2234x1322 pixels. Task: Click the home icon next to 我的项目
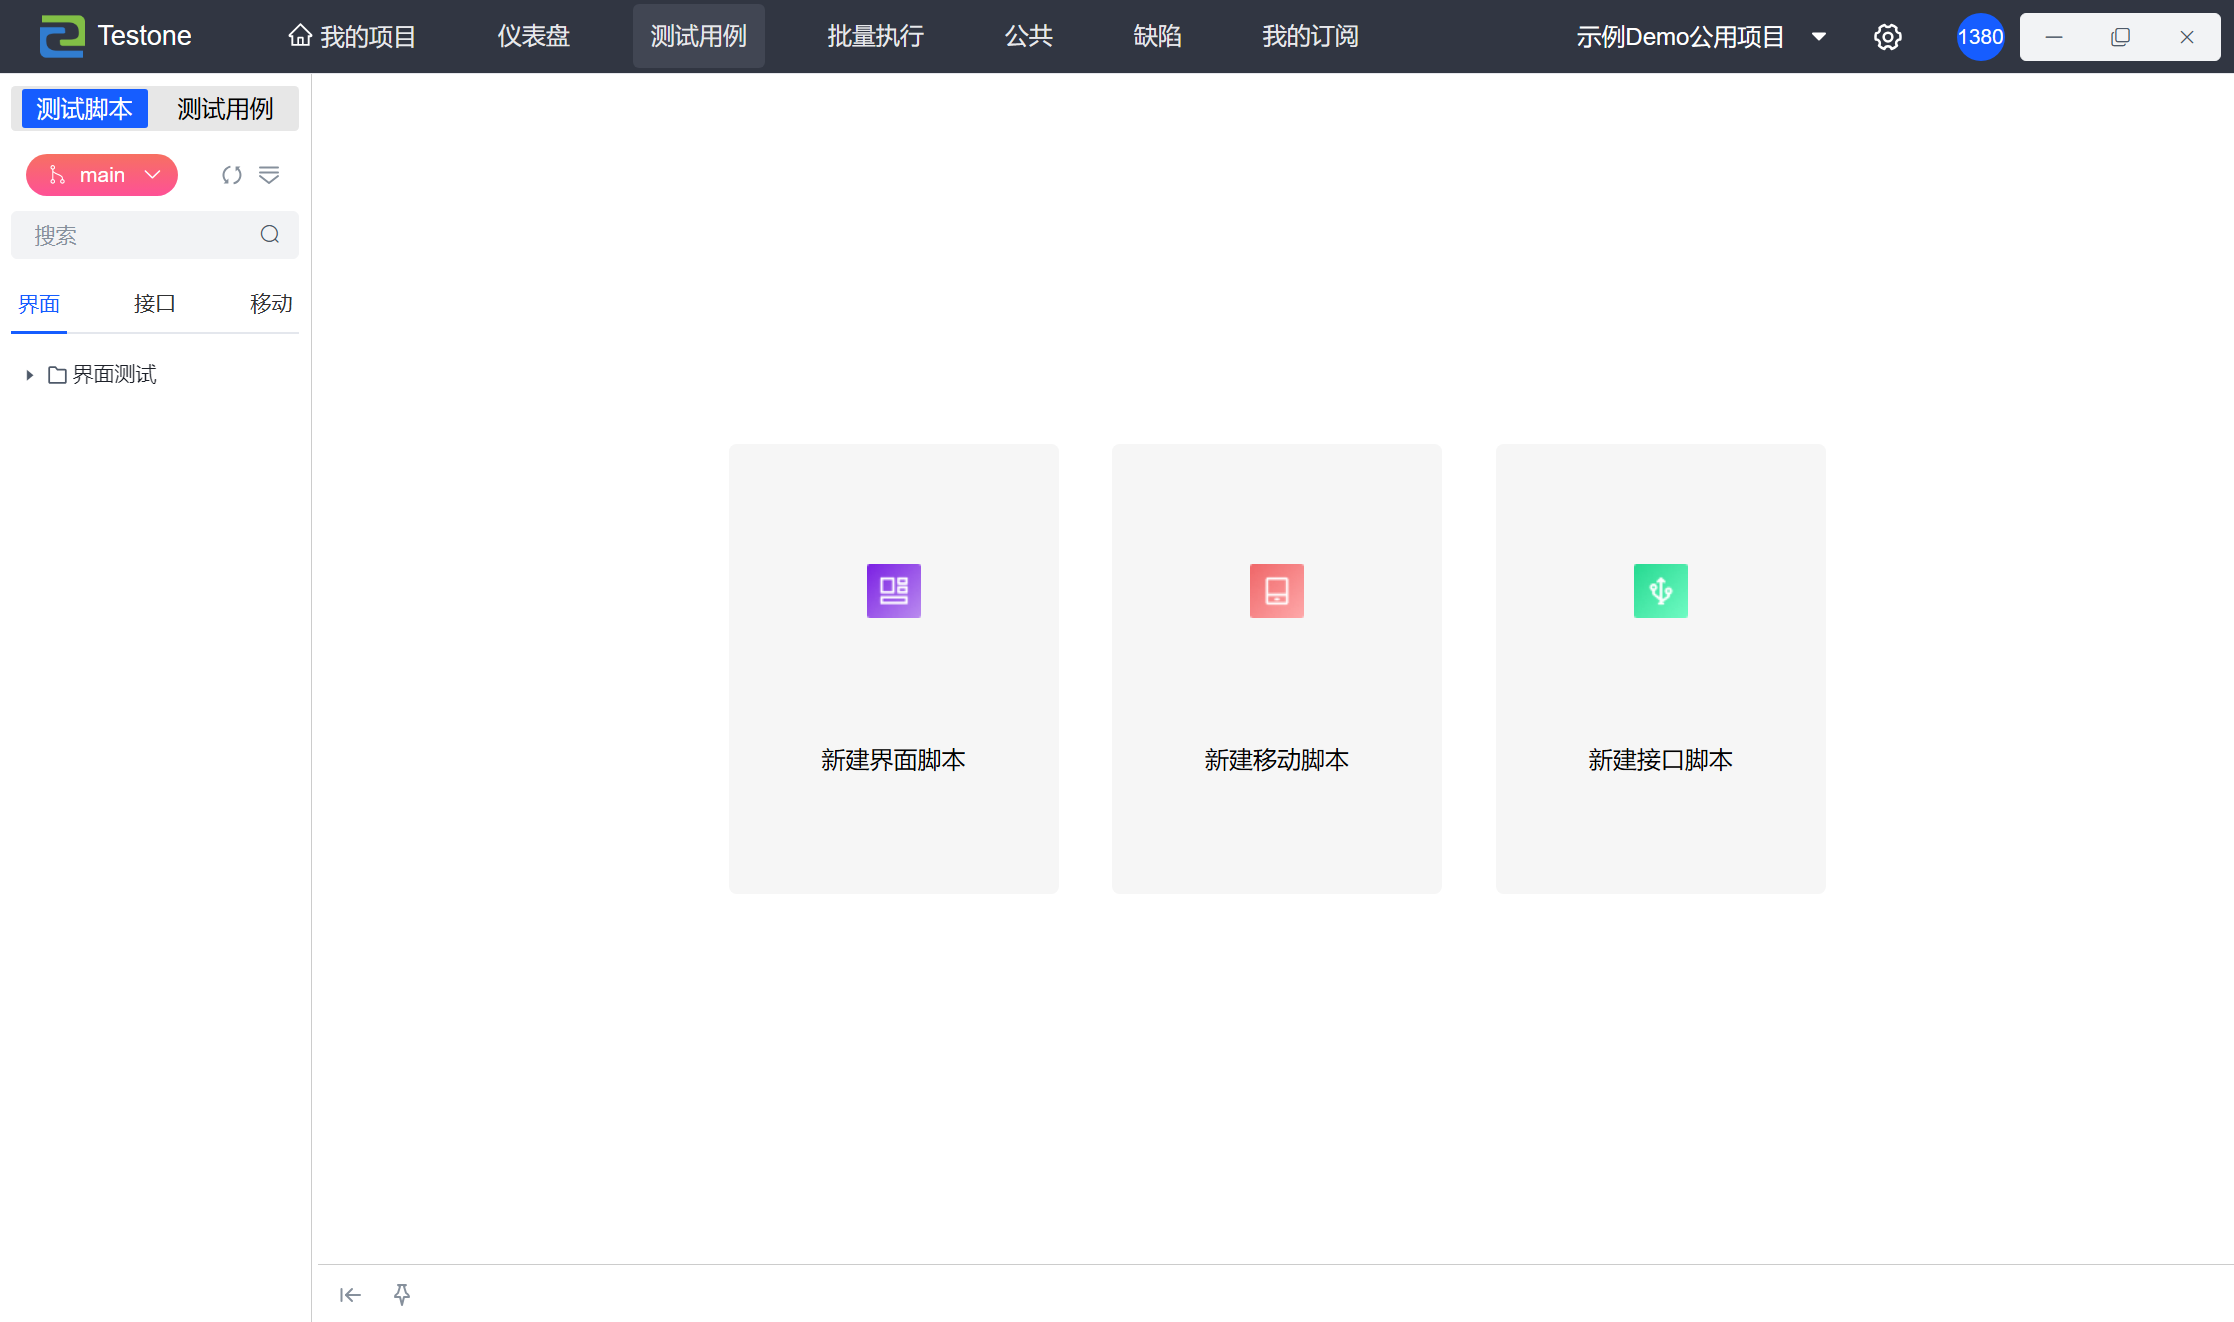click(300, 36)
